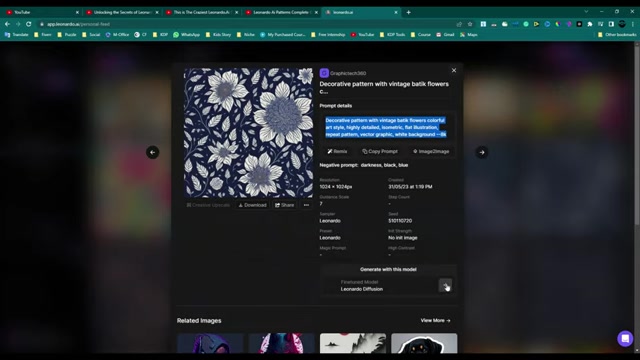Click the Image2Image button
This screenshot has height=360, width=640.
[x=431, y=151]
